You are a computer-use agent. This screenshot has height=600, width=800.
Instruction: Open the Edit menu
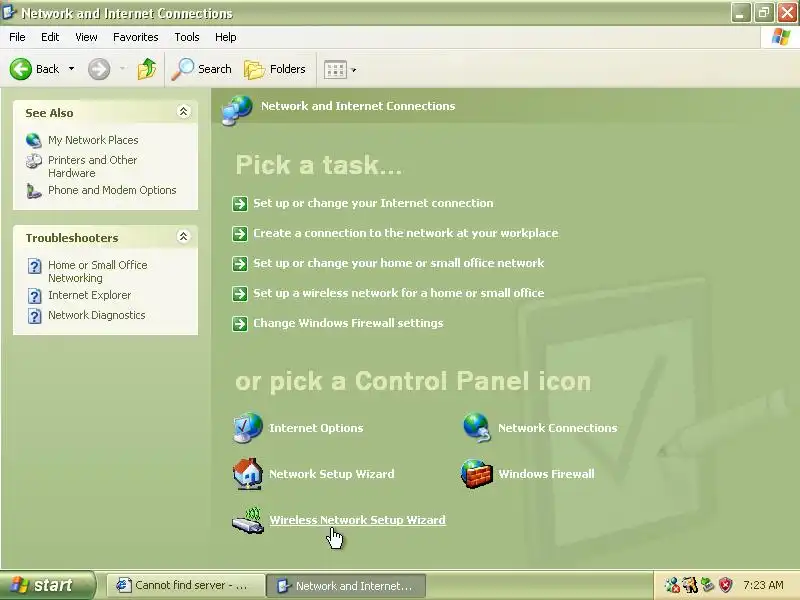coord(50,37)
